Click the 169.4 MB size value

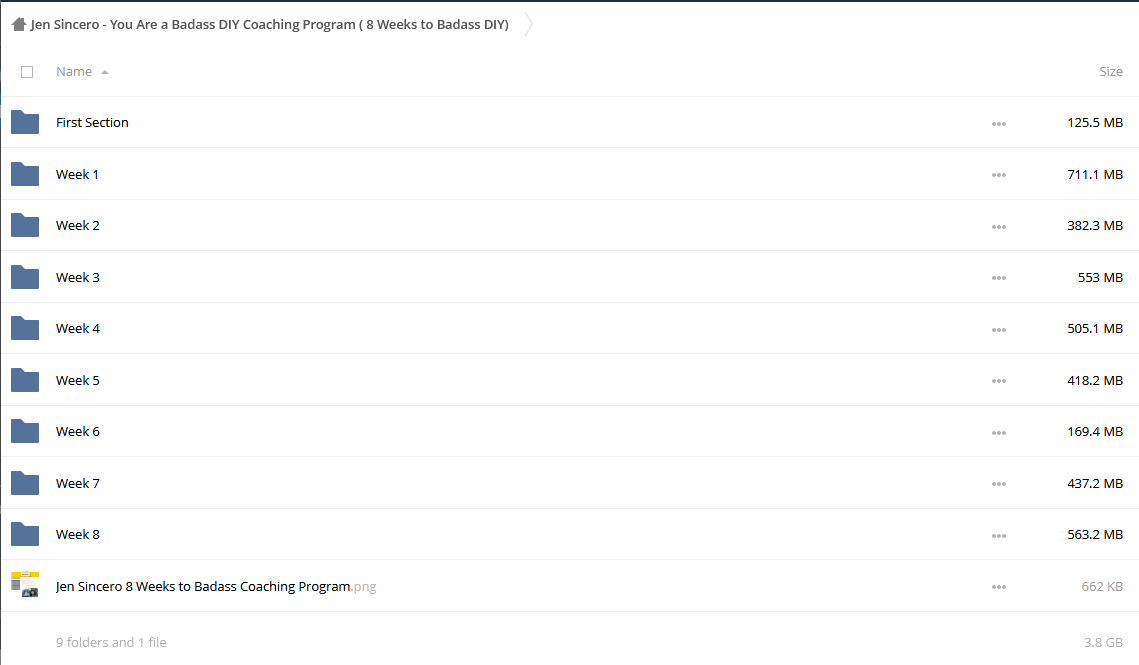(x=1095, y=432)
